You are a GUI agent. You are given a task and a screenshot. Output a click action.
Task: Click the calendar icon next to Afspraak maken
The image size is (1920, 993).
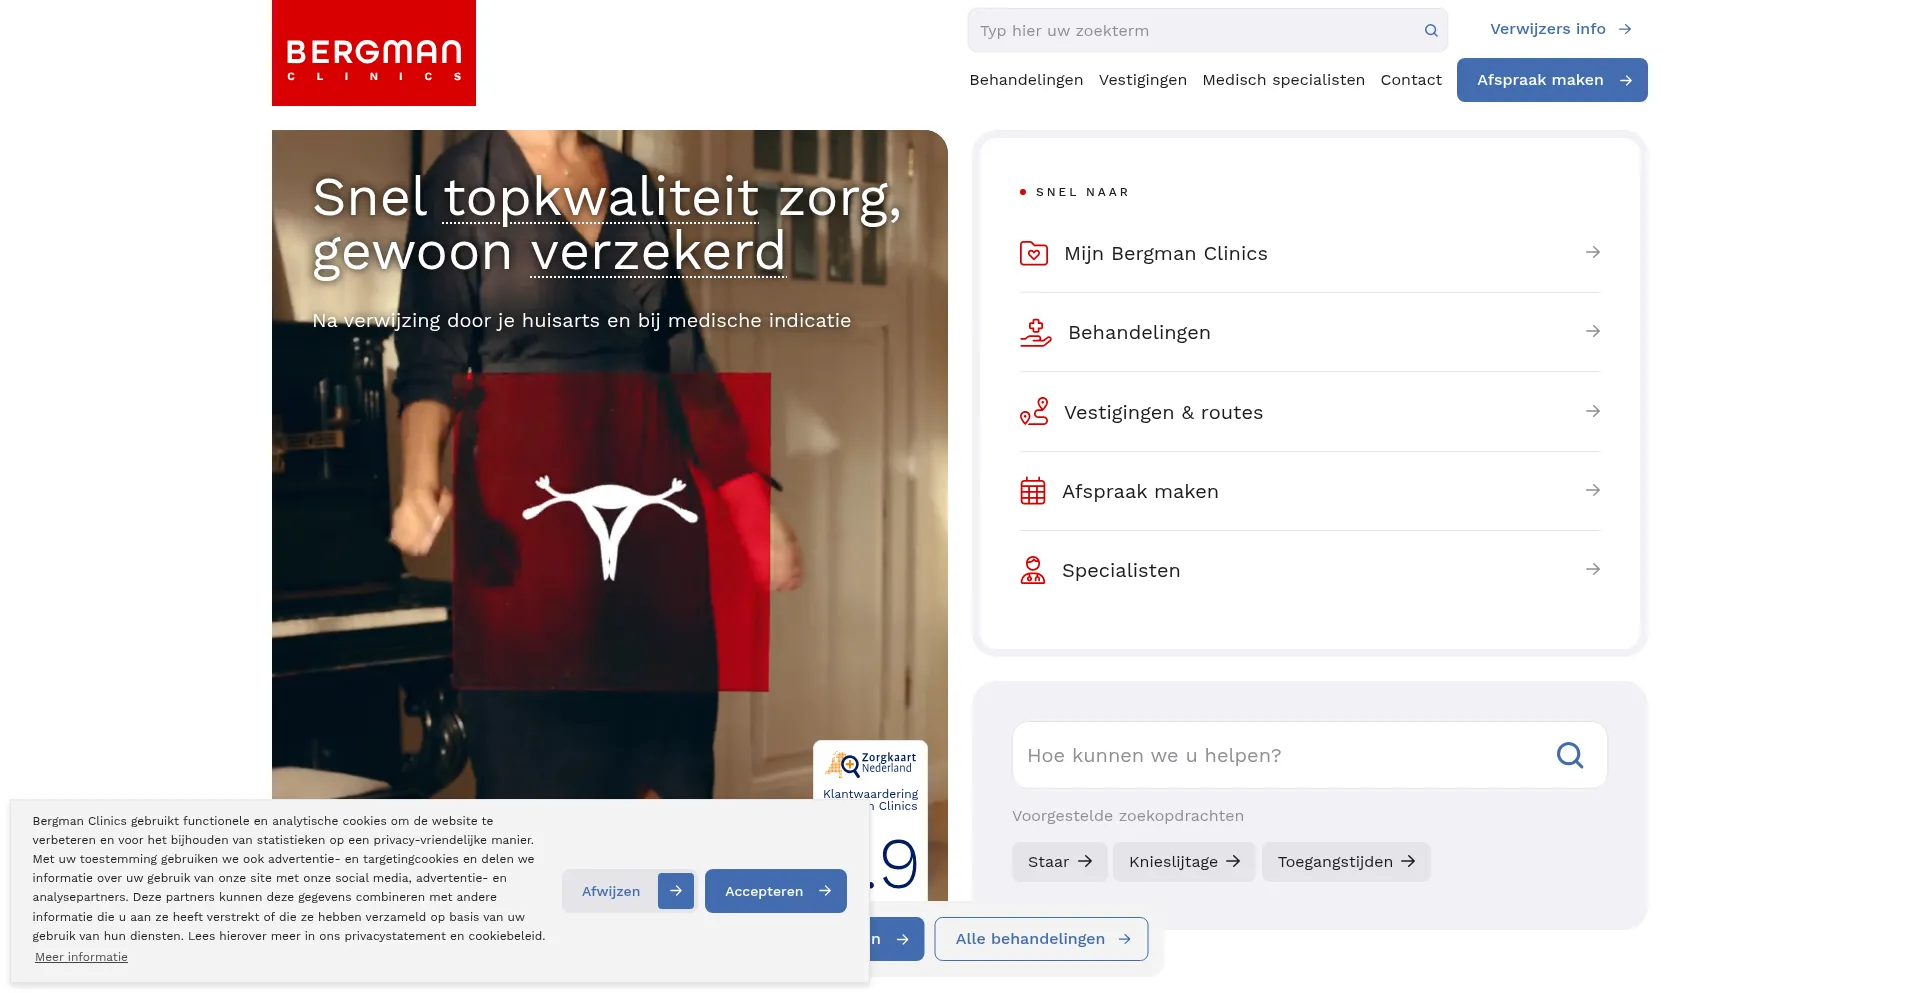[x=1033, y=491]
